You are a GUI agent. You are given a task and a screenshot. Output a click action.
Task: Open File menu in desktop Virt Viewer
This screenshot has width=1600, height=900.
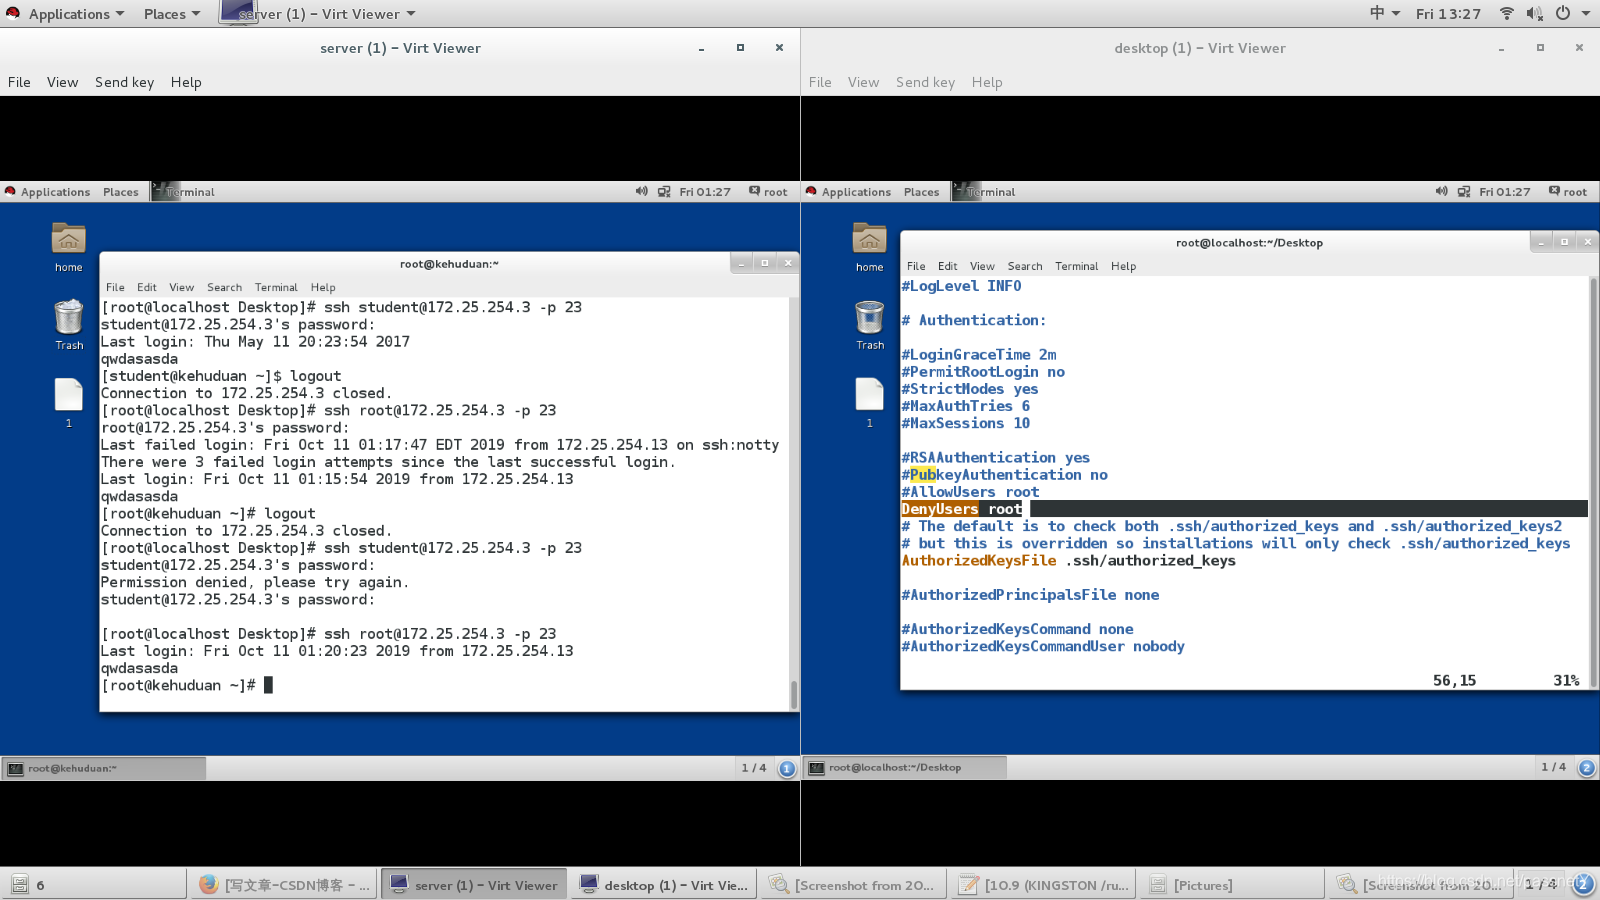pyautogui.click(x=820, y=82)
